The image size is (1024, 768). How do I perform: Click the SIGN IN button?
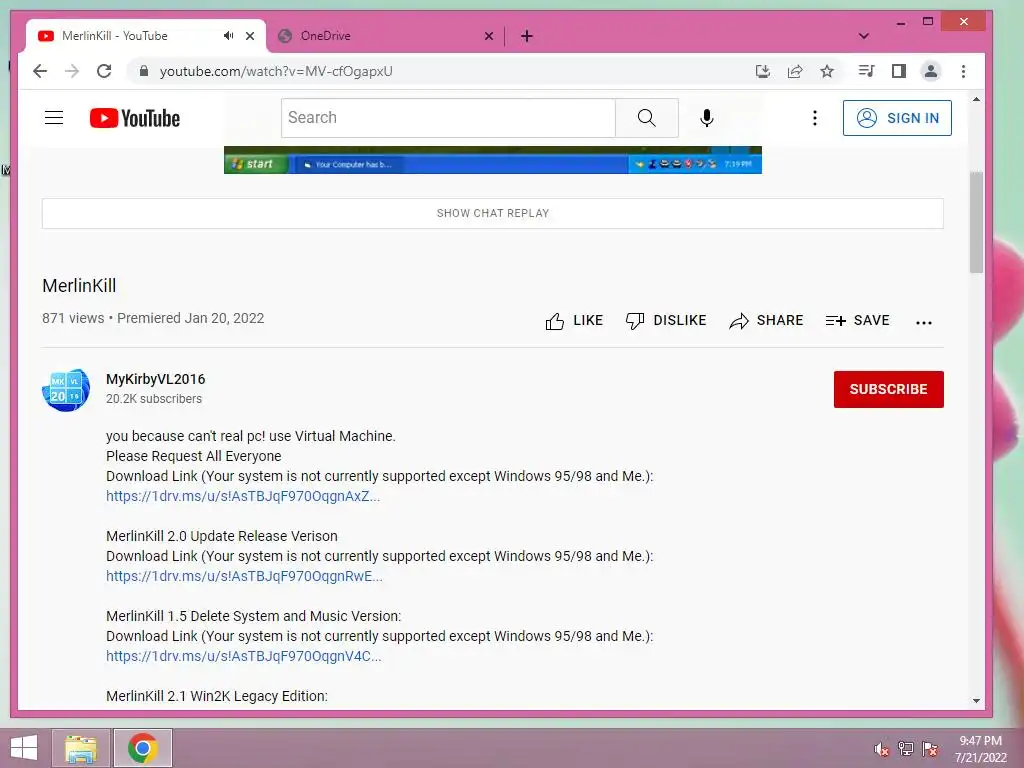[897, 118]
